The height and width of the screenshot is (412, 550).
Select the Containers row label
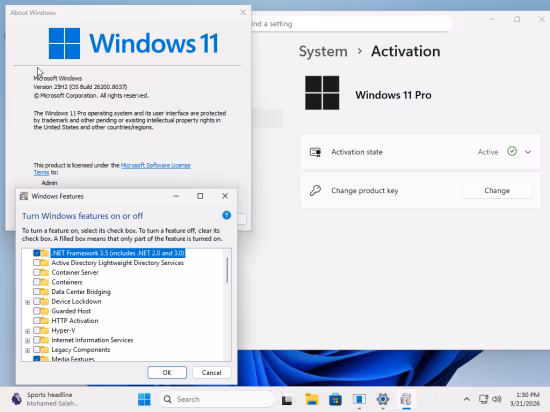(67, 282)
